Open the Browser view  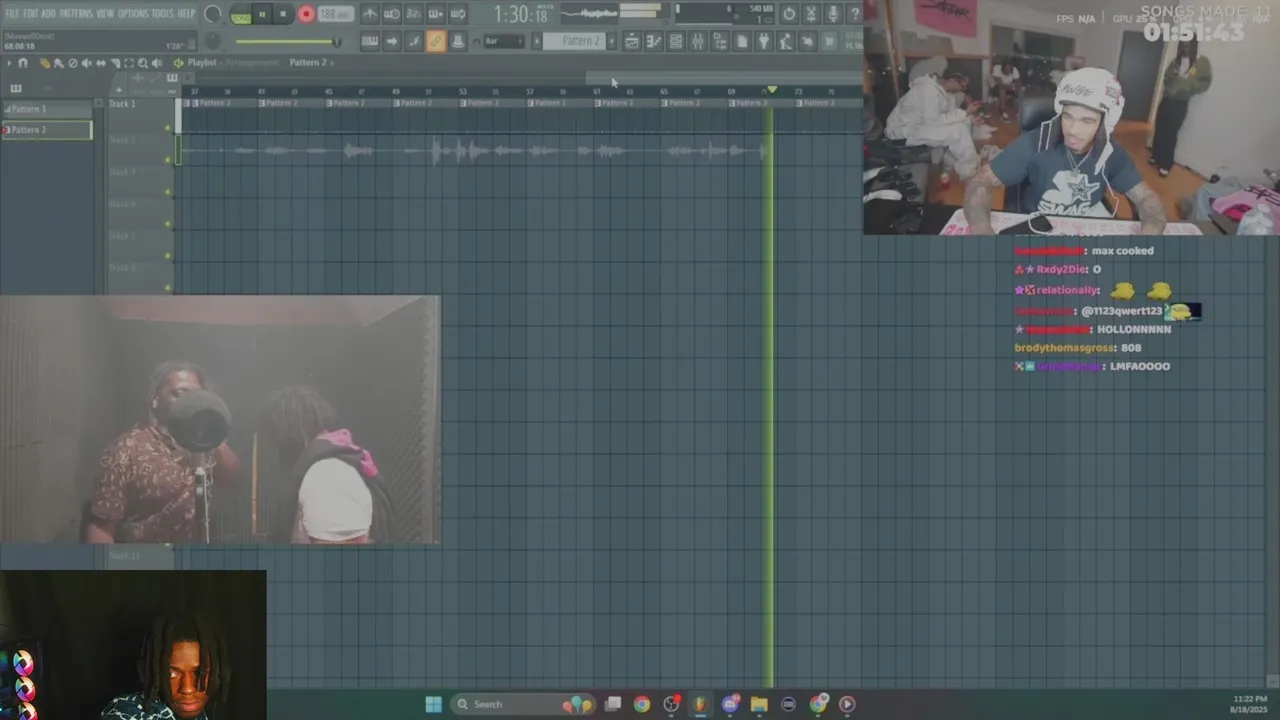(x=720, y=41)
